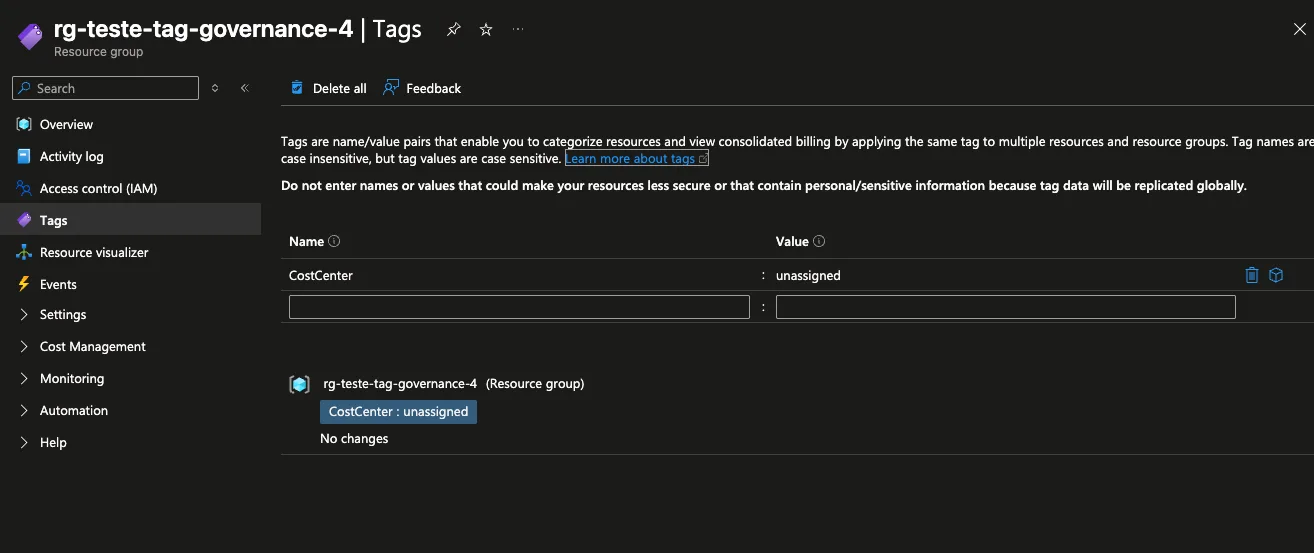Viewport: 1314px width, 553px height.
Task: Click the Name column header
Action: 306,241
